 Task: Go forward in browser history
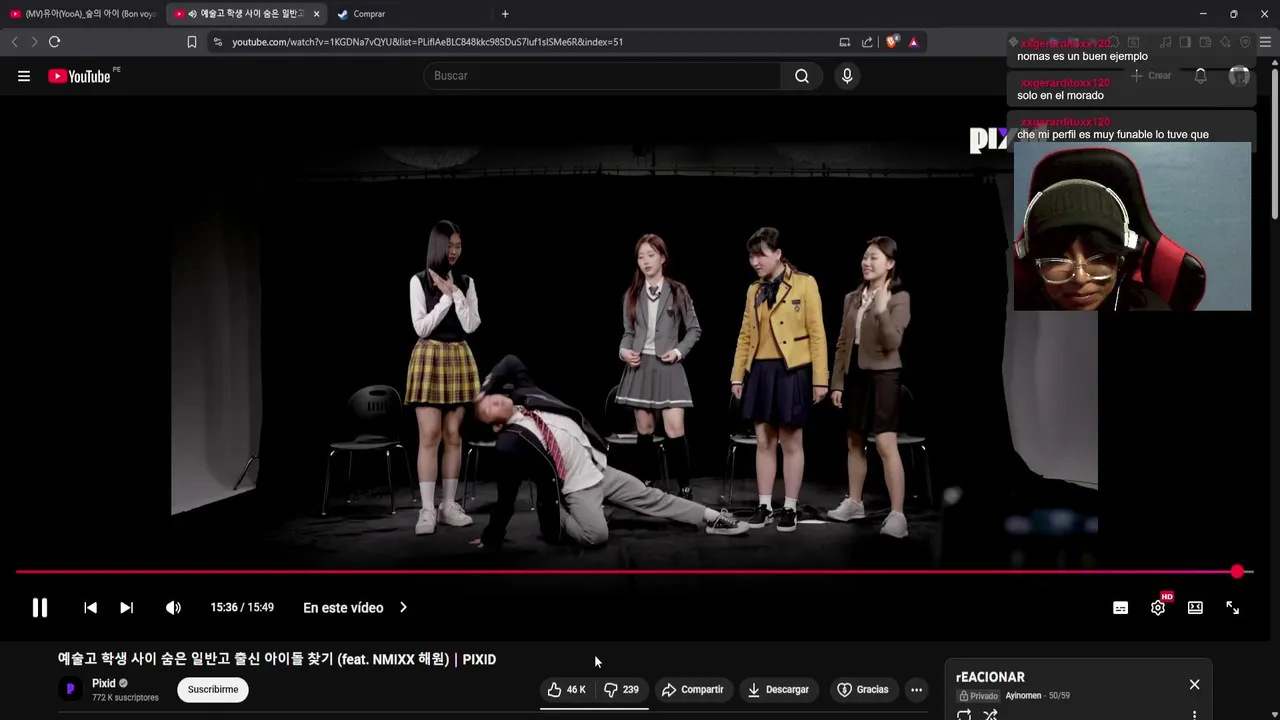click(34, 42)
